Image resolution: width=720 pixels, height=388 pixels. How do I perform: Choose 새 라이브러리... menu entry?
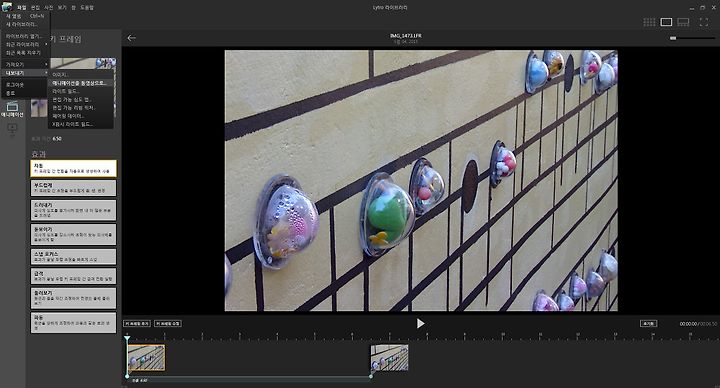[x=25, y=24]
